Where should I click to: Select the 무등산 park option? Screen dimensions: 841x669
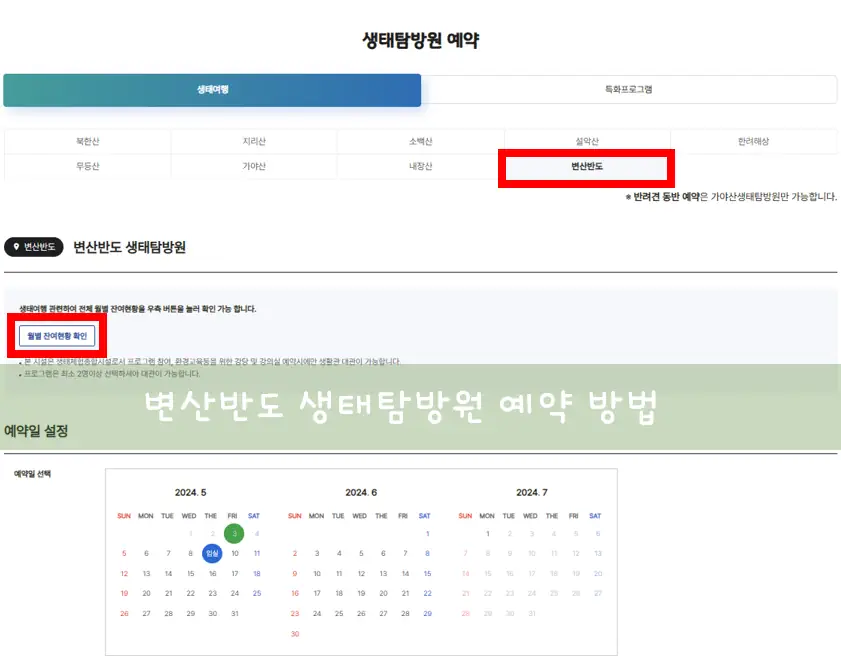point(87,168)
